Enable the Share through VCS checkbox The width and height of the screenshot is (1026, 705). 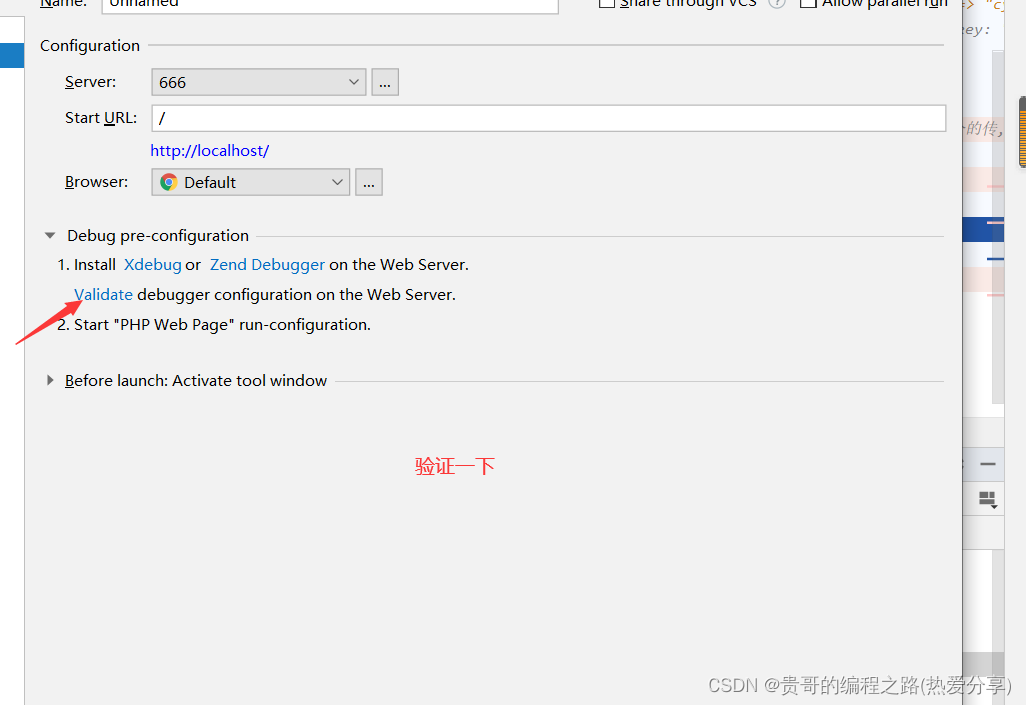tap(606, 3)
